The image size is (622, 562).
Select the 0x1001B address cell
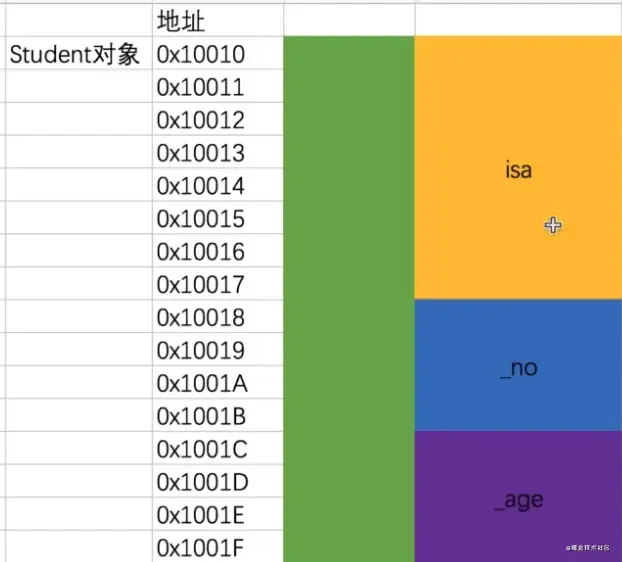point(217,416)
